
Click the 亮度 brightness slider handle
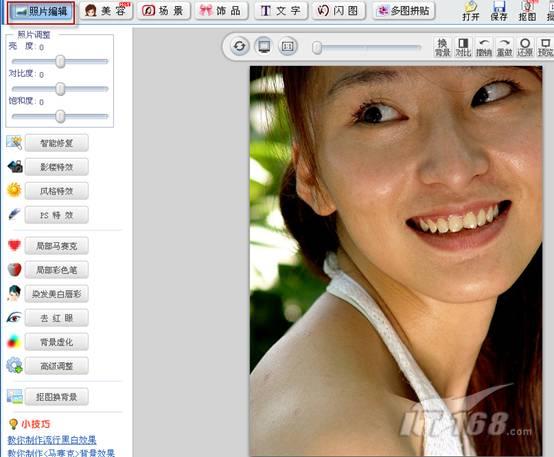click(60, 61)
